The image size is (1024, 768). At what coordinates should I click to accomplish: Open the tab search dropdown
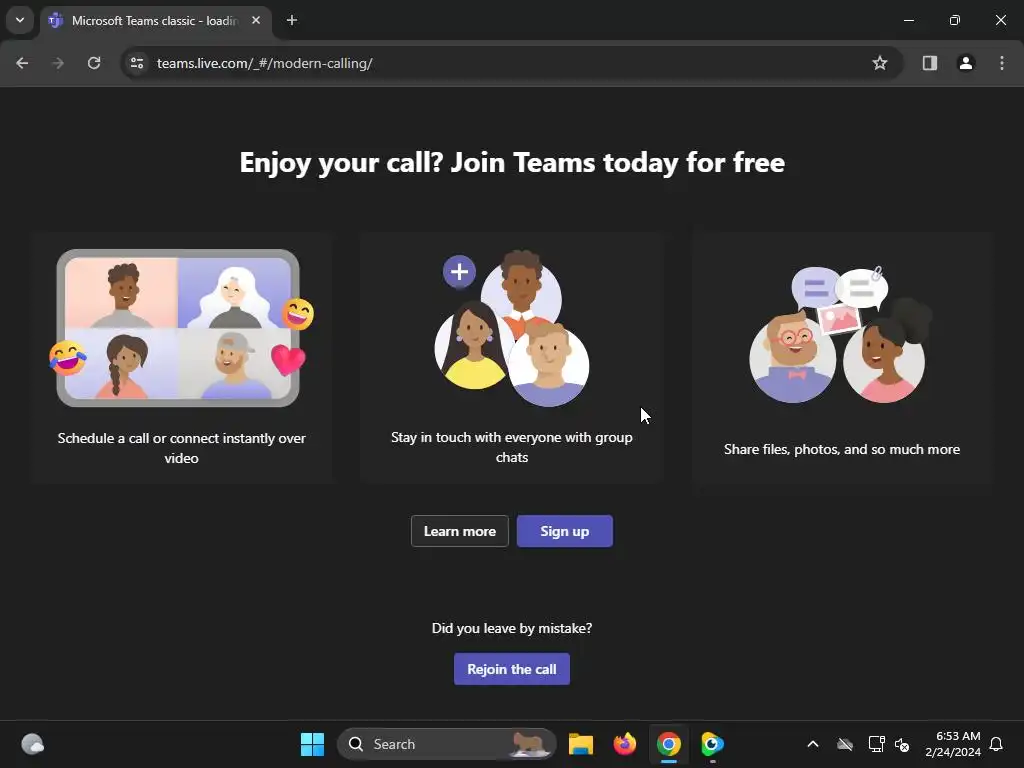click(x=20, y=20)
